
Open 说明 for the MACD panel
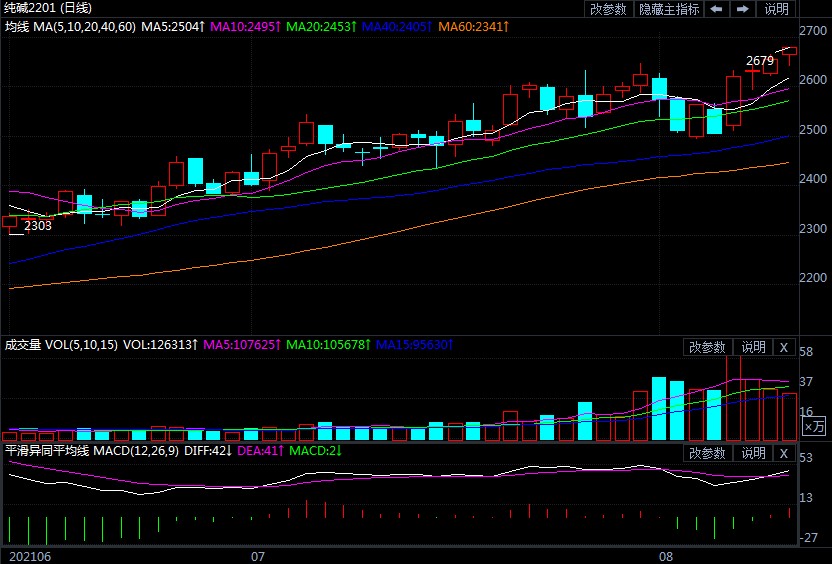[x=751, y=453]
